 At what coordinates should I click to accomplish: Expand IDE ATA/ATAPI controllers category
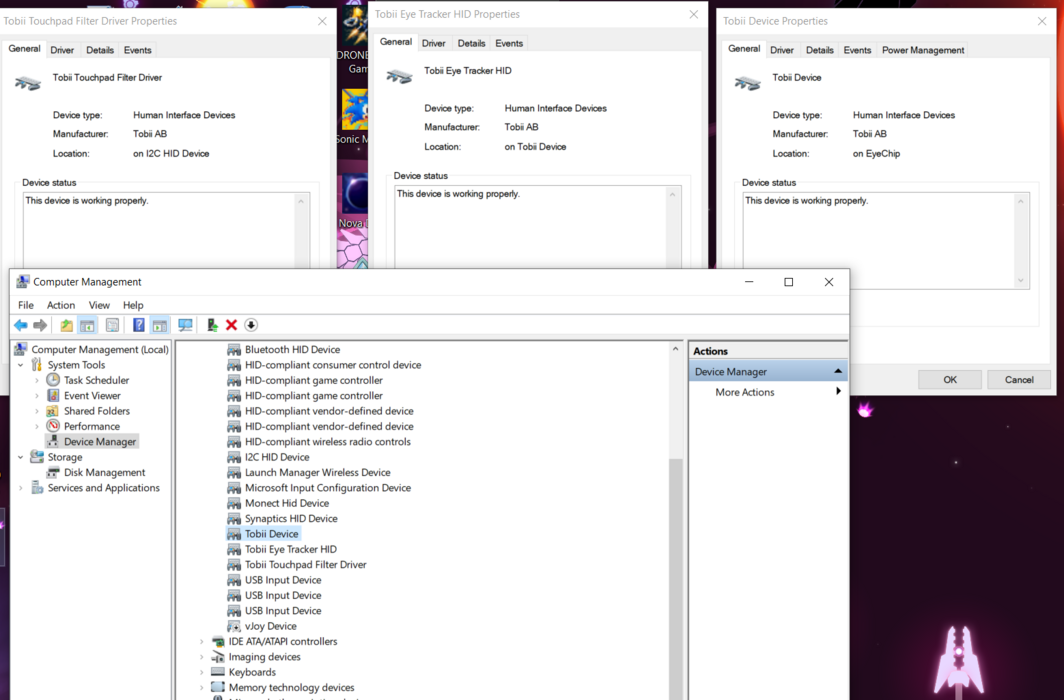click(x=202, y=642)
